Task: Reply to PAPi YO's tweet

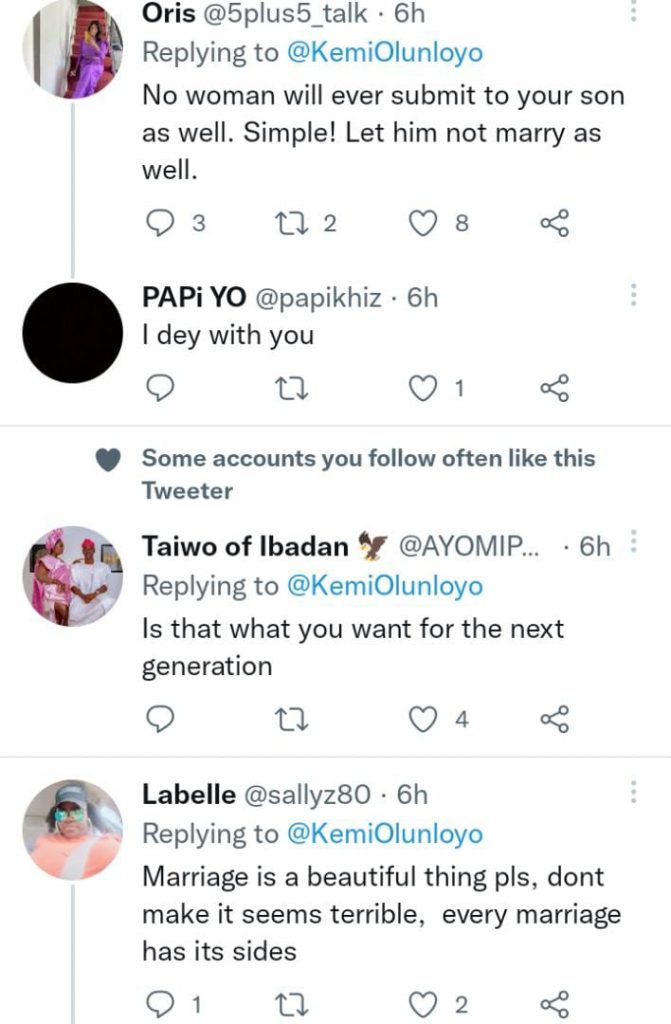Action: point(160,388)
